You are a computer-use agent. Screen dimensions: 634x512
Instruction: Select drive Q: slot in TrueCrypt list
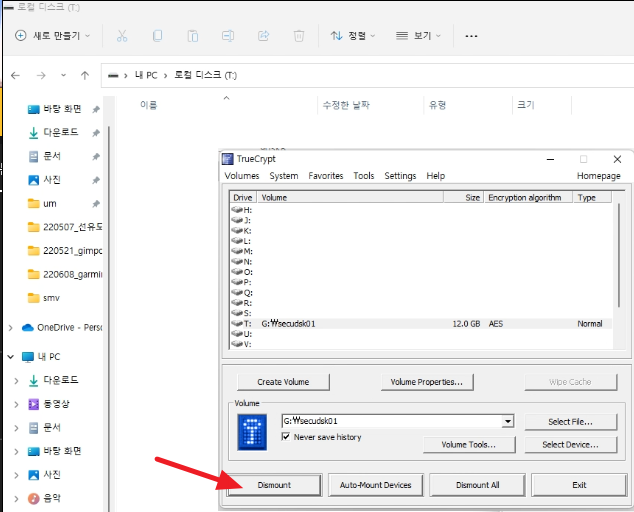pos(242,292)
